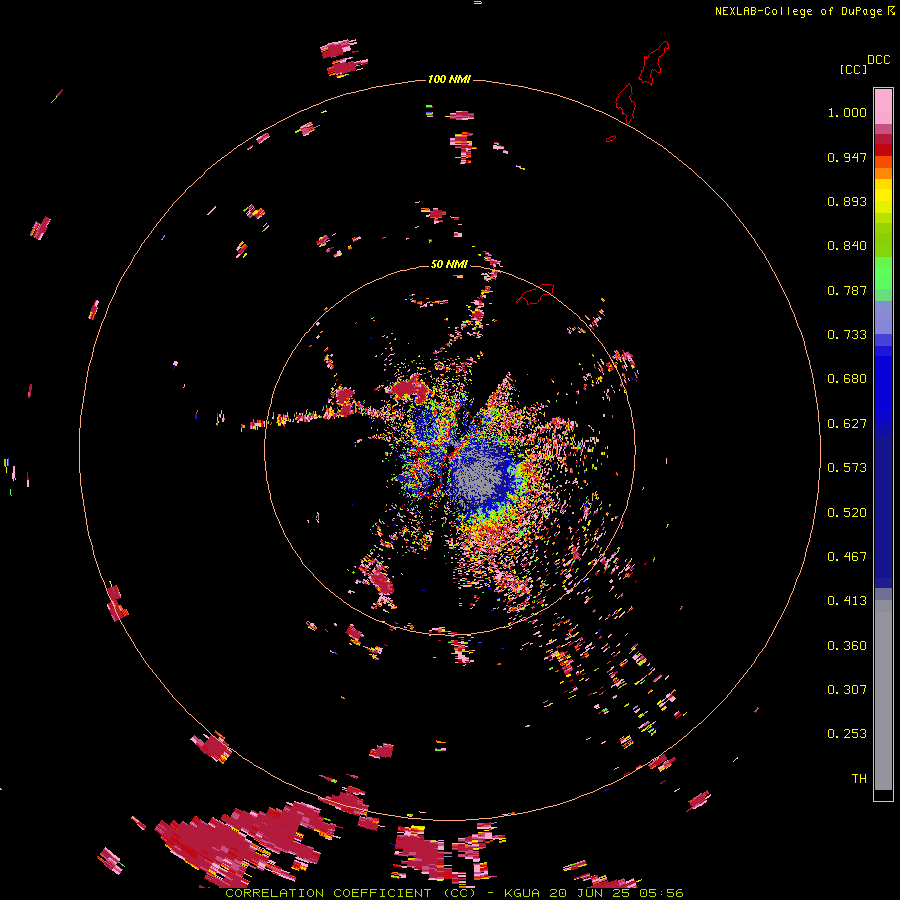
Task: Click the 0.787 color scale label
Action: point(847,290)
